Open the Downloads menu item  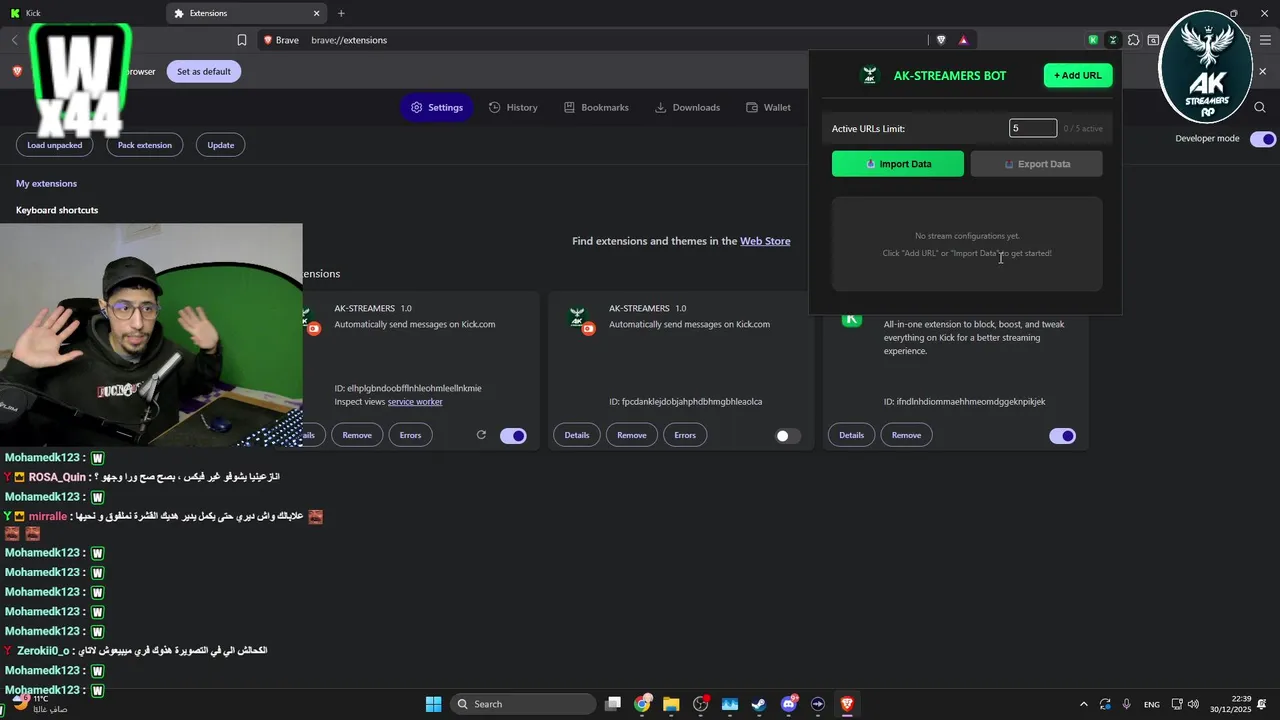687,107
